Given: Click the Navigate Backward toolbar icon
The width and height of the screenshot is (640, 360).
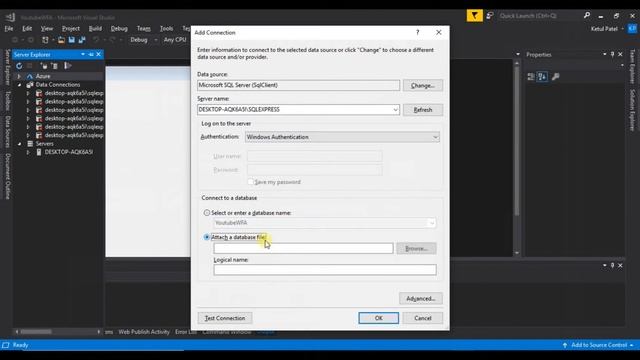Looking at the screenshot, I should click(15, 40).
